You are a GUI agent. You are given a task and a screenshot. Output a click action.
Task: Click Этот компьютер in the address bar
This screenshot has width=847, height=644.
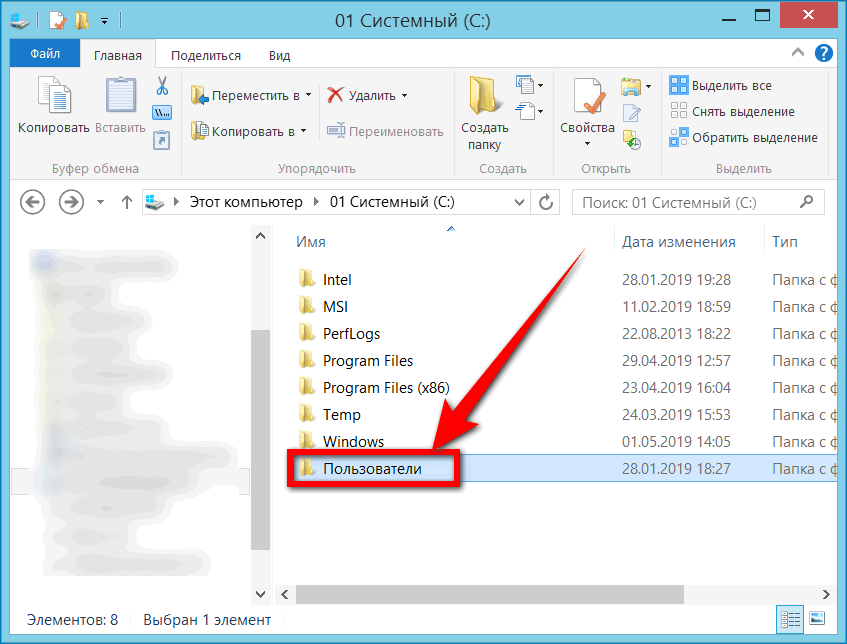246,202
